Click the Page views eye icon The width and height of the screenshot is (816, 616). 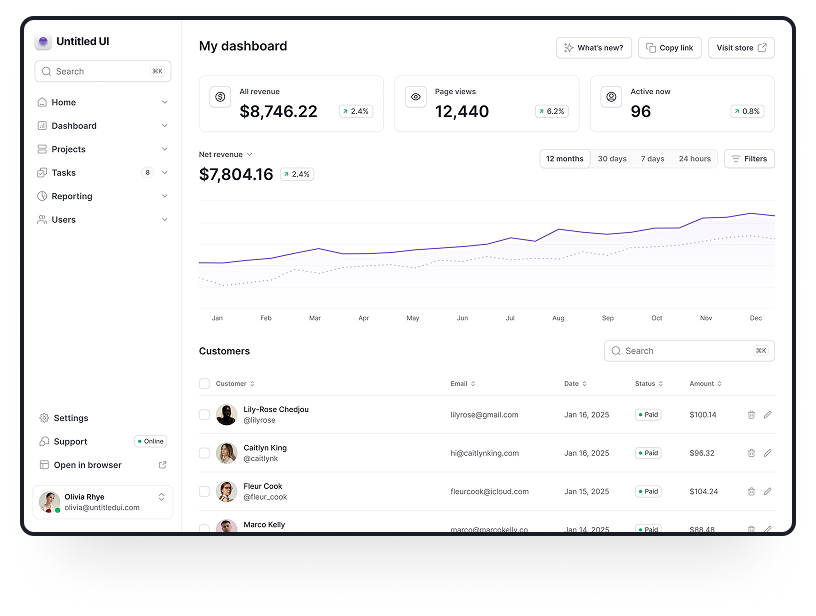416,97
